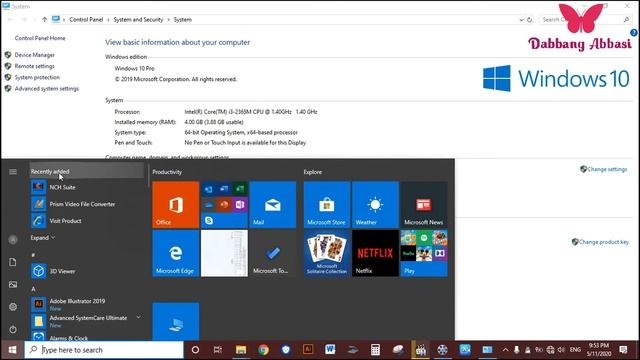
Task: Show hidden system tray icons
Action: pyautogui.click(x=505, y=350)
